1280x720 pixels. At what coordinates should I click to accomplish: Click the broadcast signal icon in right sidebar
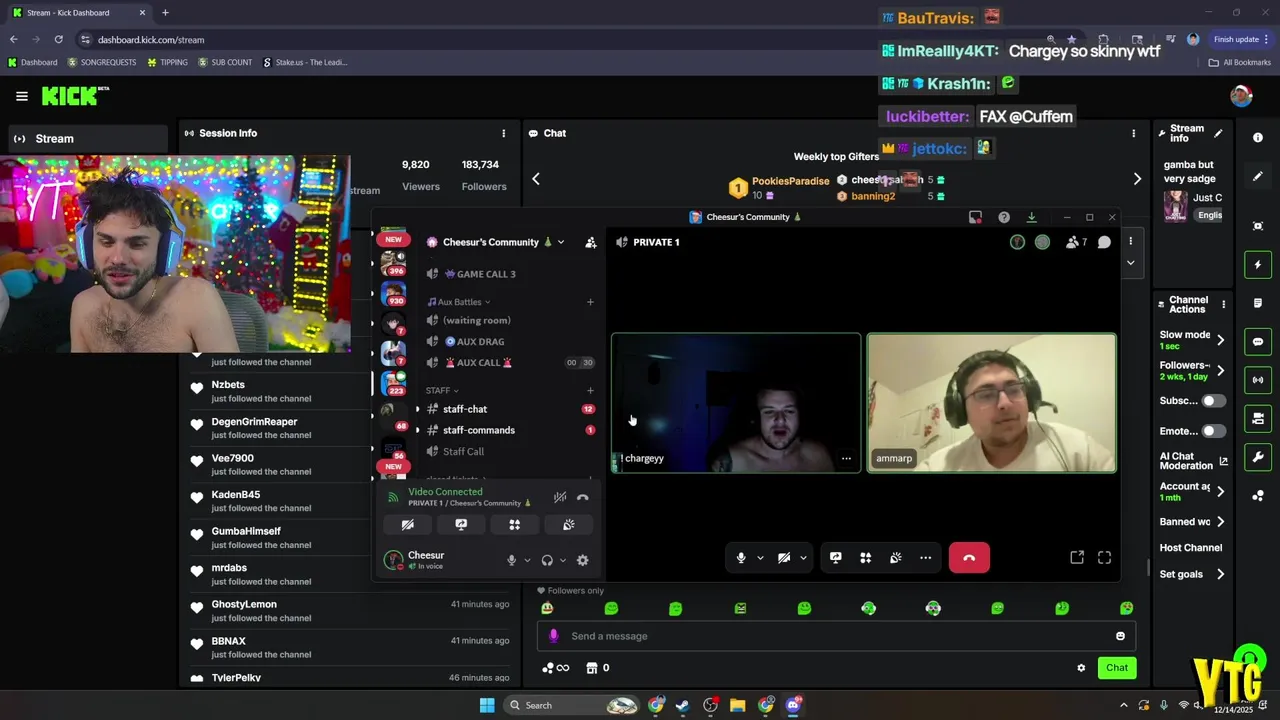(x=1258, y=380)
